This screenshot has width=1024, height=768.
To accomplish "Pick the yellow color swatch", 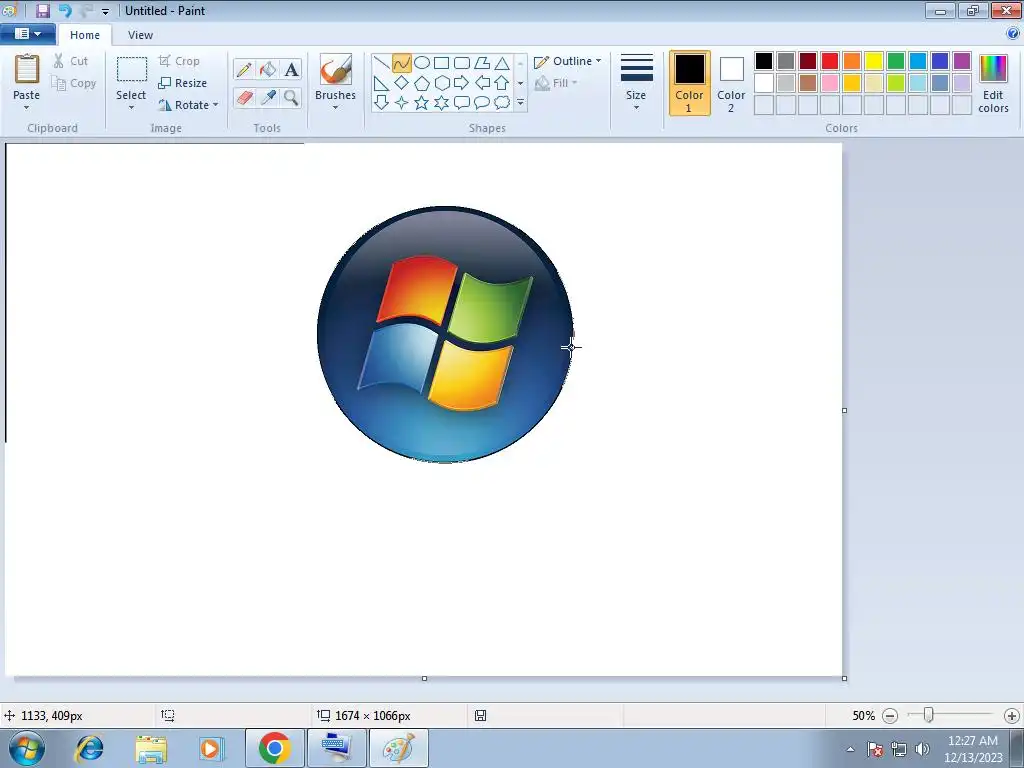I will [874, 61].
